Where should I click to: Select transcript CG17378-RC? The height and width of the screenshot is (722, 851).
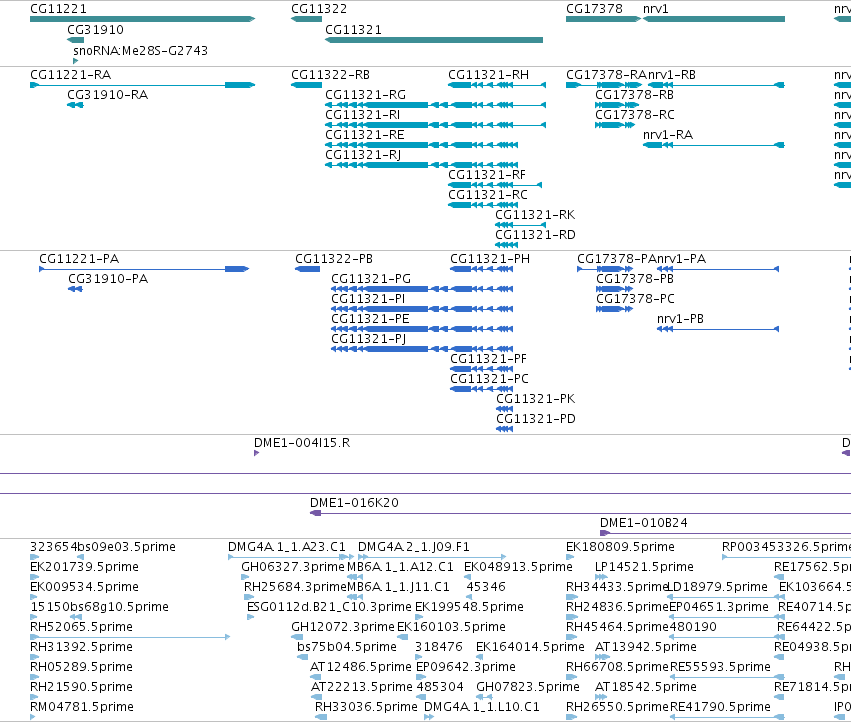click(x=615, y=125)
